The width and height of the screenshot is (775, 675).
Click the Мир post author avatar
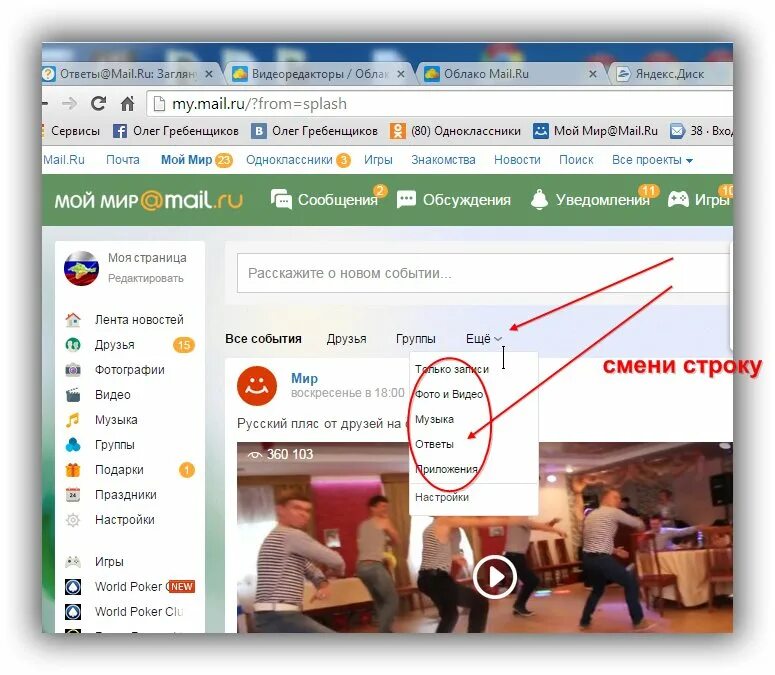[x=257, y=386]
